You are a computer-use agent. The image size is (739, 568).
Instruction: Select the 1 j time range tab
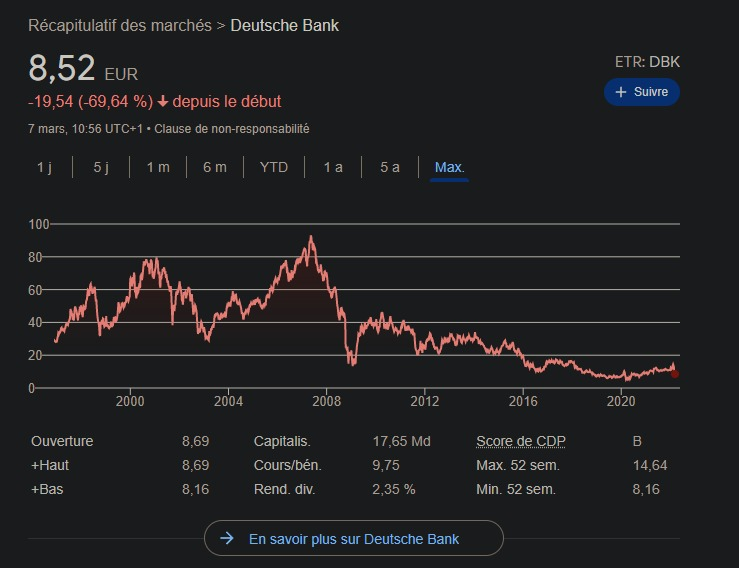pyautogui.click(x=44, y=167)
